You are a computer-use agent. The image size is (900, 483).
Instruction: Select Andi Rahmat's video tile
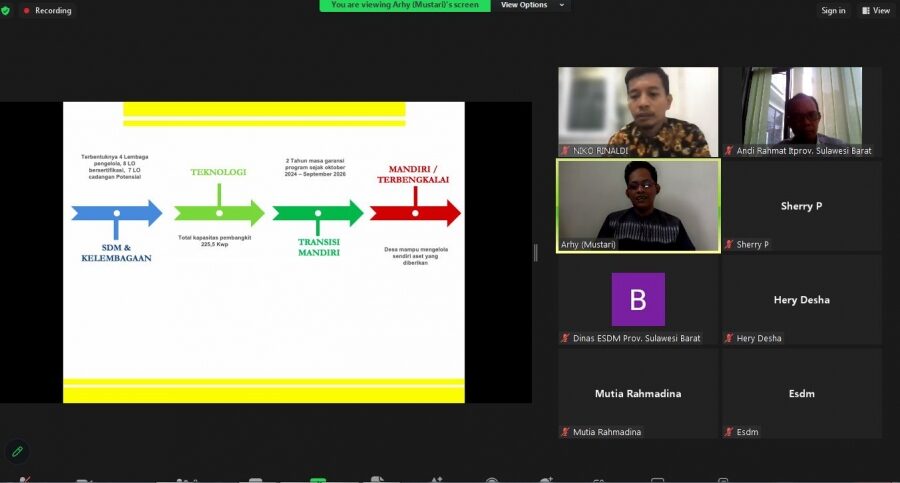(x=801, y=111)
